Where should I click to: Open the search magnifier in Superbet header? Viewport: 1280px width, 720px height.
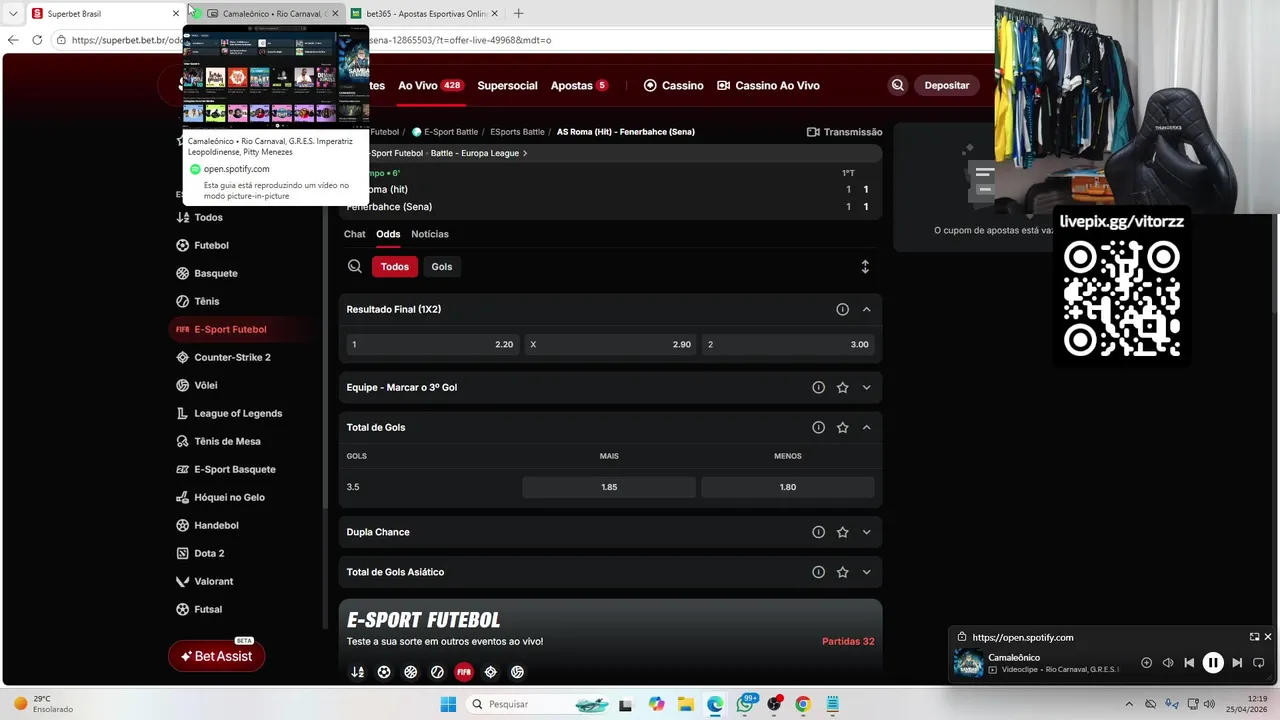(x=898, y=86)
